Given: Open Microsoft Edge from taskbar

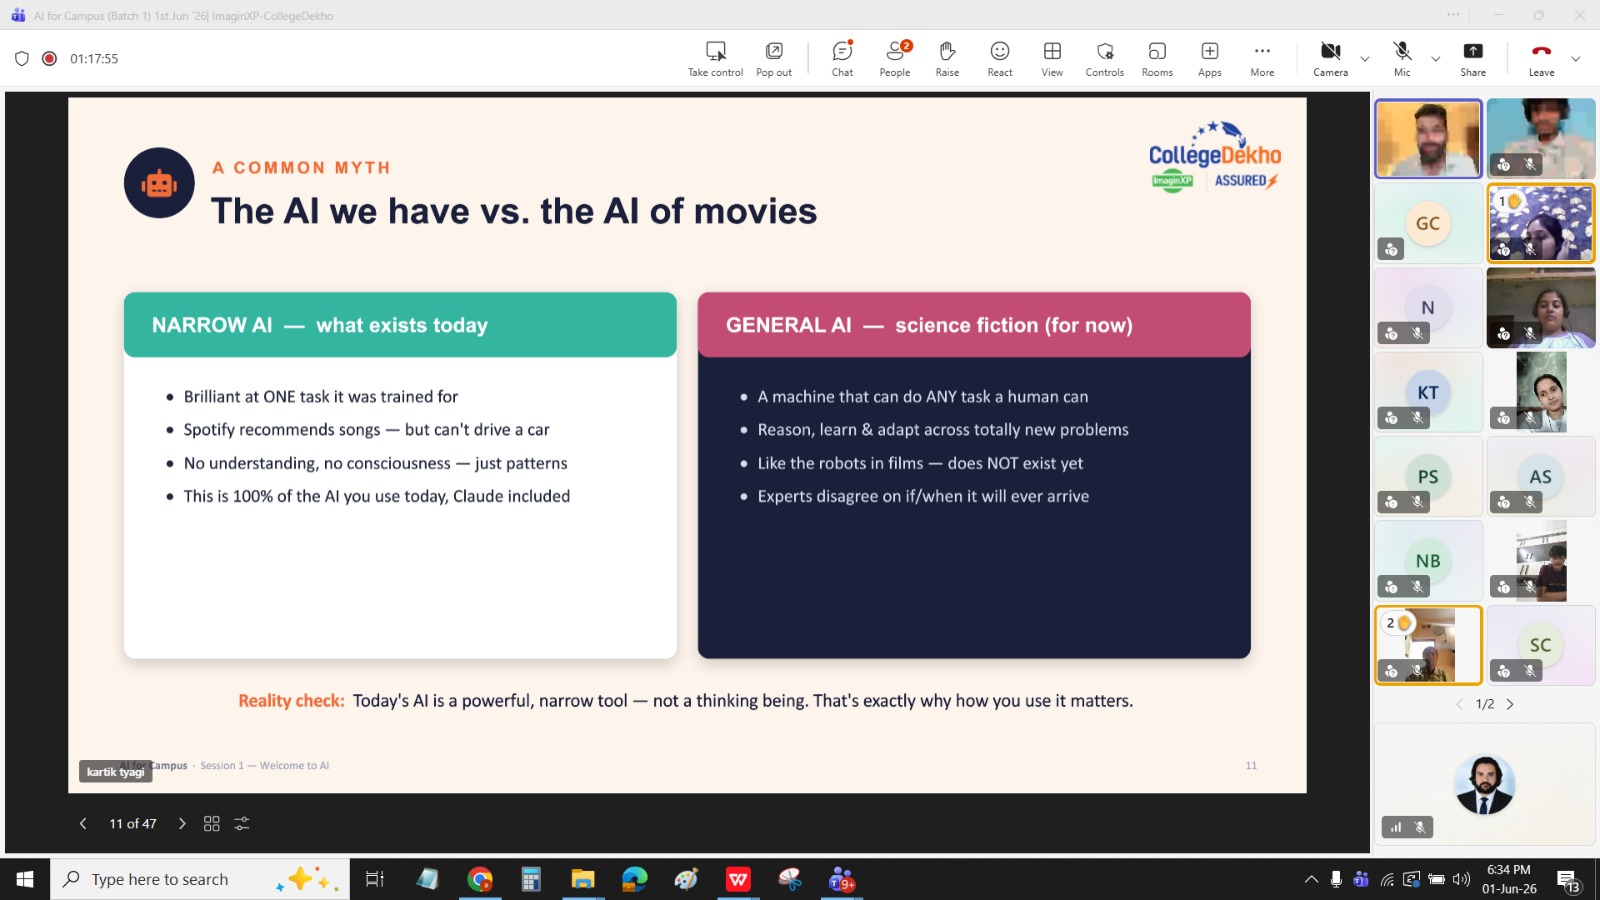Looking at the screenshot, I should coord(634,879).
